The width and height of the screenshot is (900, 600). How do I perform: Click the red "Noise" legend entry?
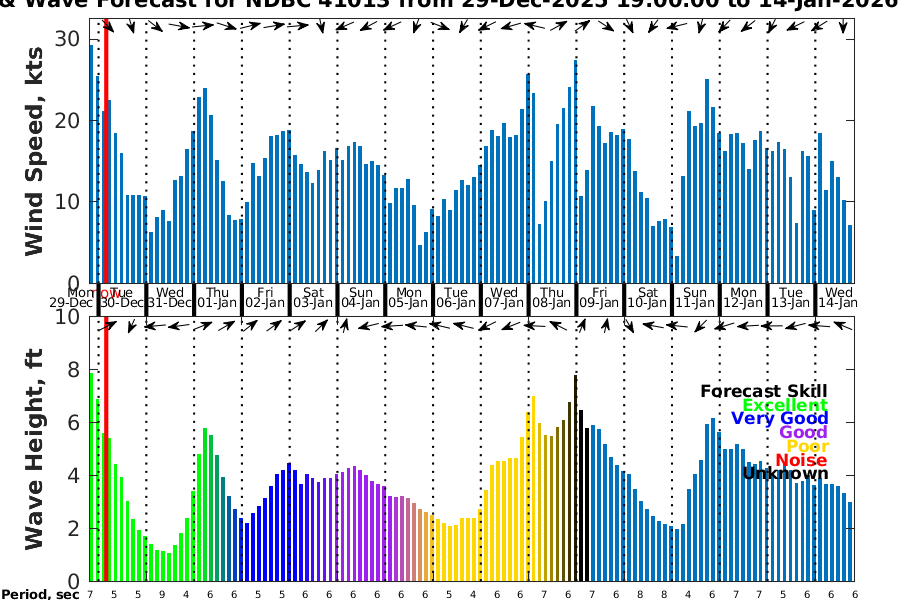[x=801, y=460]
